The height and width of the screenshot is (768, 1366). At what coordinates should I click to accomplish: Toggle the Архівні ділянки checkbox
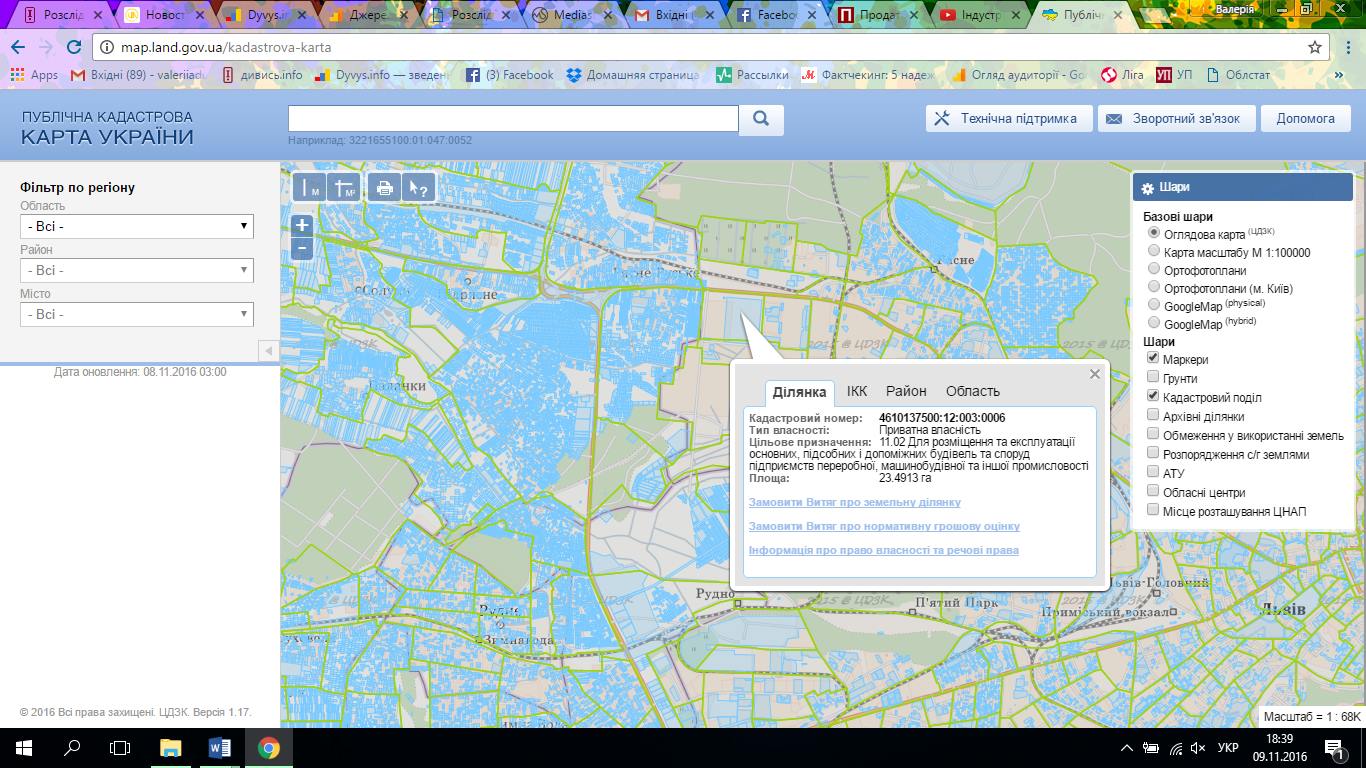point(1153,415)
